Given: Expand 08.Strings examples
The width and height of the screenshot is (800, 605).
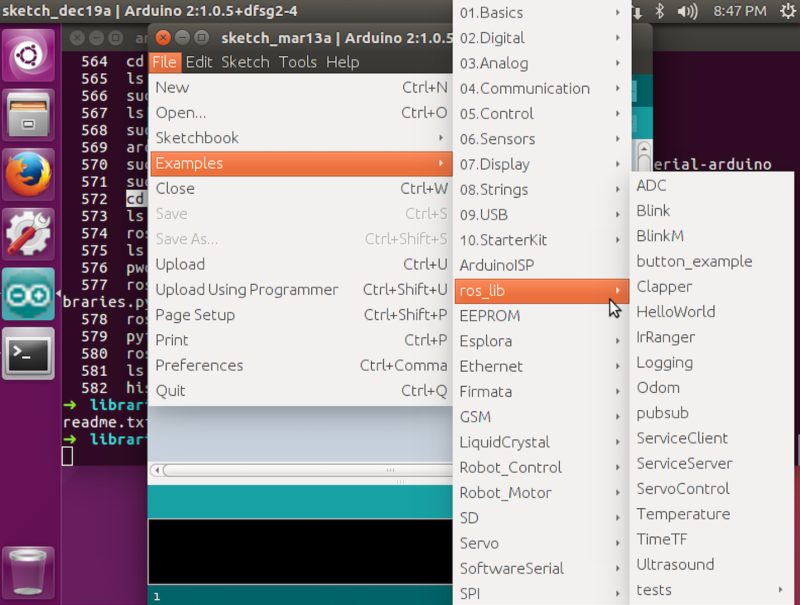Looking at the screenshot, I should [541, 190].
